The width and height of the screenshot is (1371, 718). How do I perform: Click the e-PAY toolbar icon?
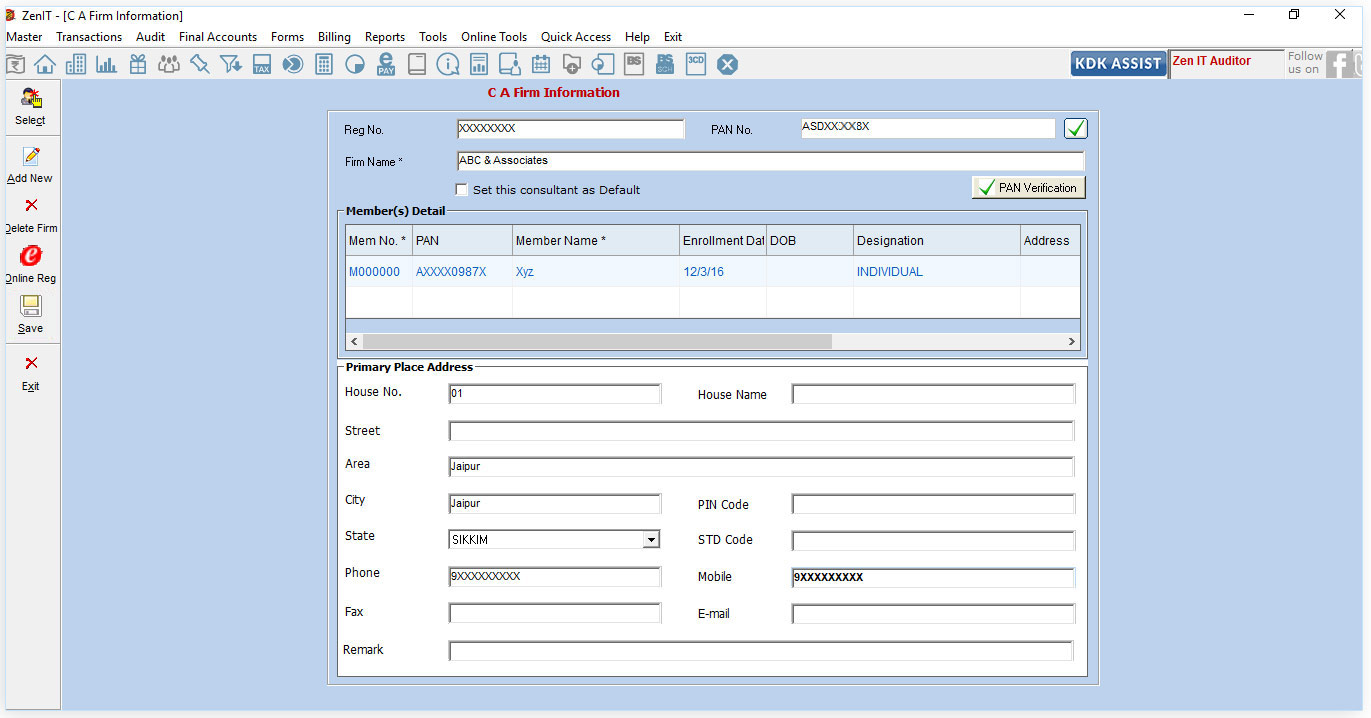tap(386, 65)
